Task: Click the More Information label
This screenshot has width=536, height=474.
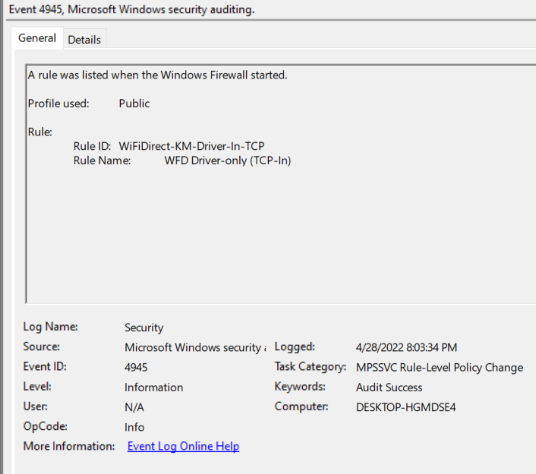Action: 69,446
